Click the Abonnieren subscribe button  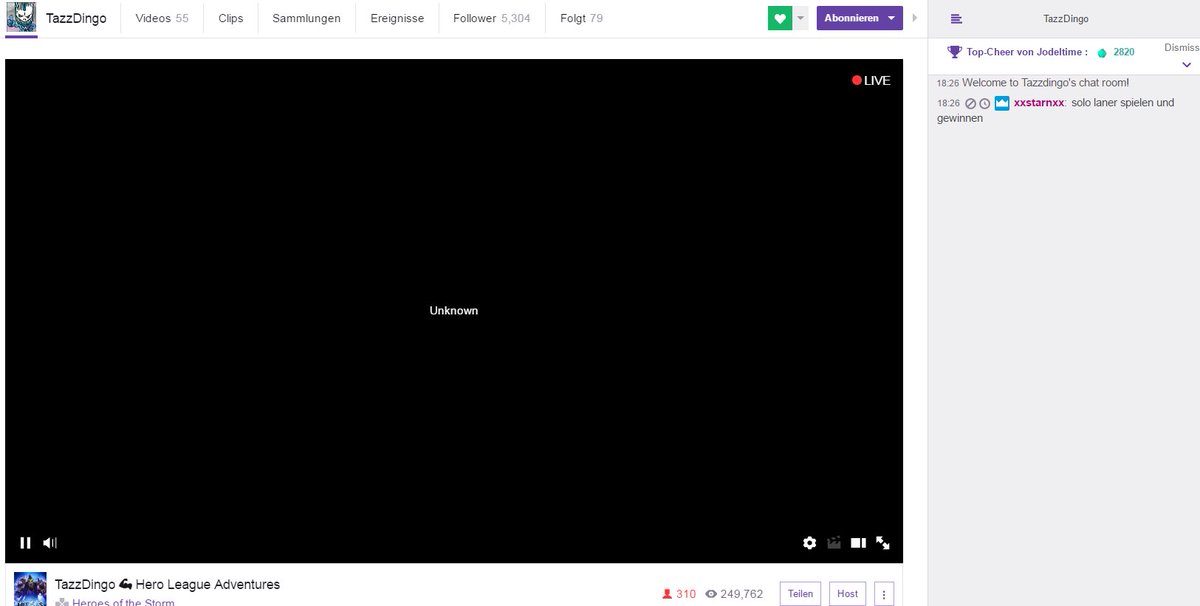(859, 18)
